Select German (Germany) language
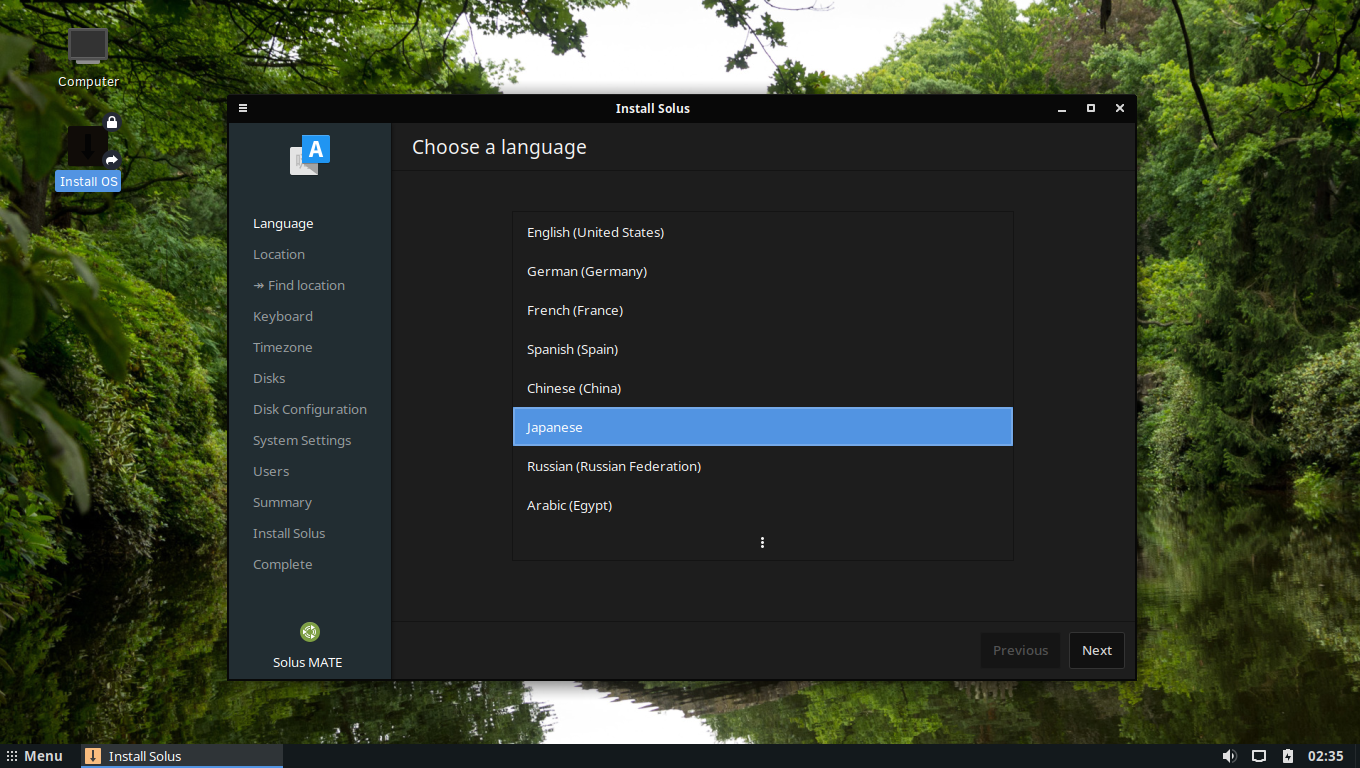This screenshot has height=768, width=1360. pos(763,271)
